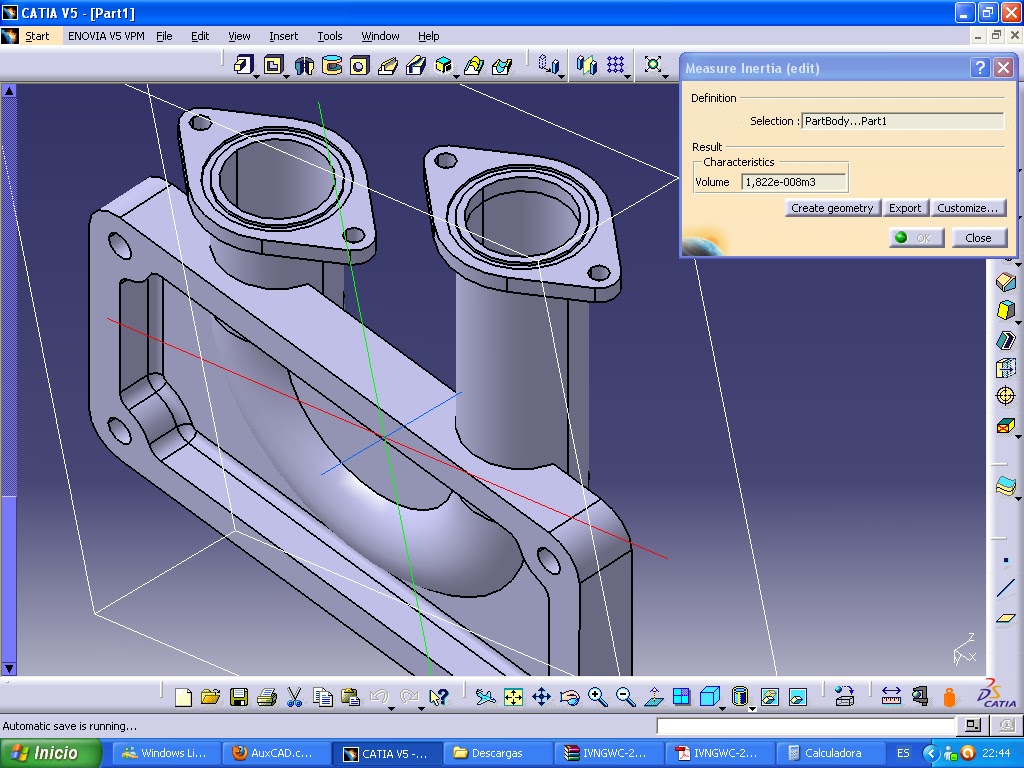Click the Split surface-based feature icon
The width and height of the screenshot is (1024, 768).
click(x=1006, y=485)
